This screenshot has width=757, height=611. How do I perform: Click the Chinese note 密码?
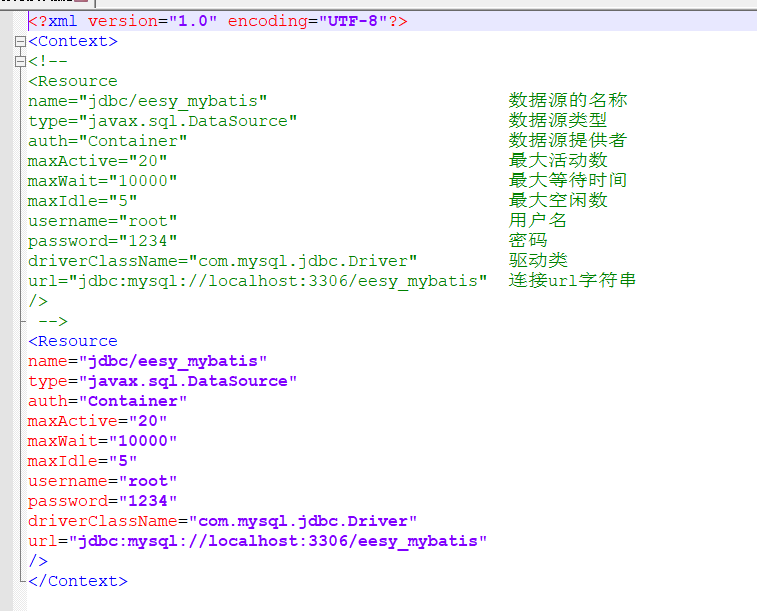(x=528, y=240)
